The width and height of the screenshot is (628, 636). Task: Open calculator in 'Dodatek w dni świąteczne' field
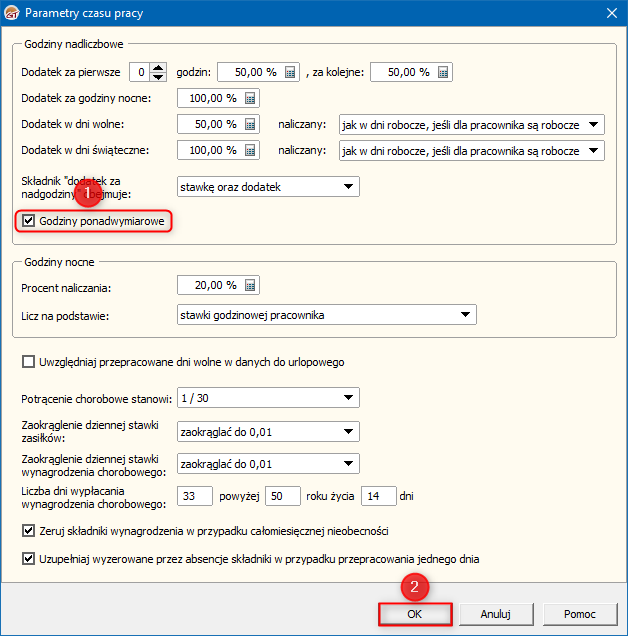click(250, 150)
